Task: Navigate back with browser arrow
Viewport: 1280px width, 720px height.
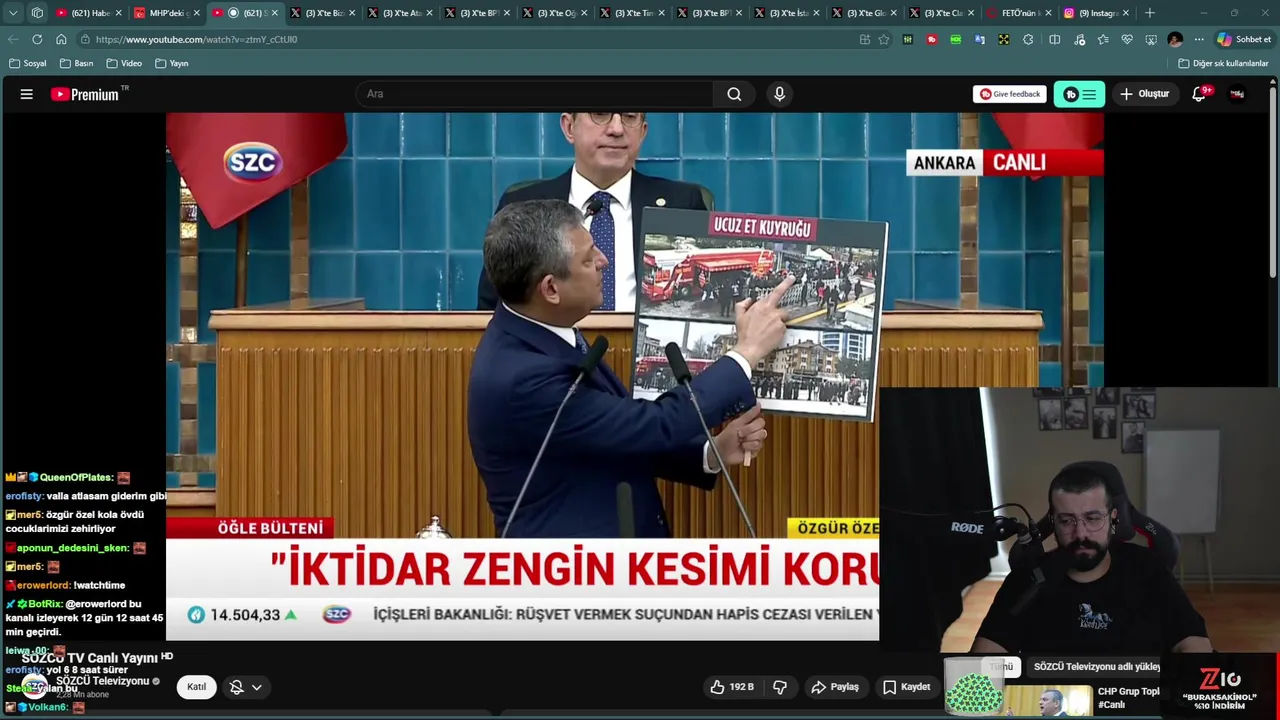Action: (x=13, y=39)
